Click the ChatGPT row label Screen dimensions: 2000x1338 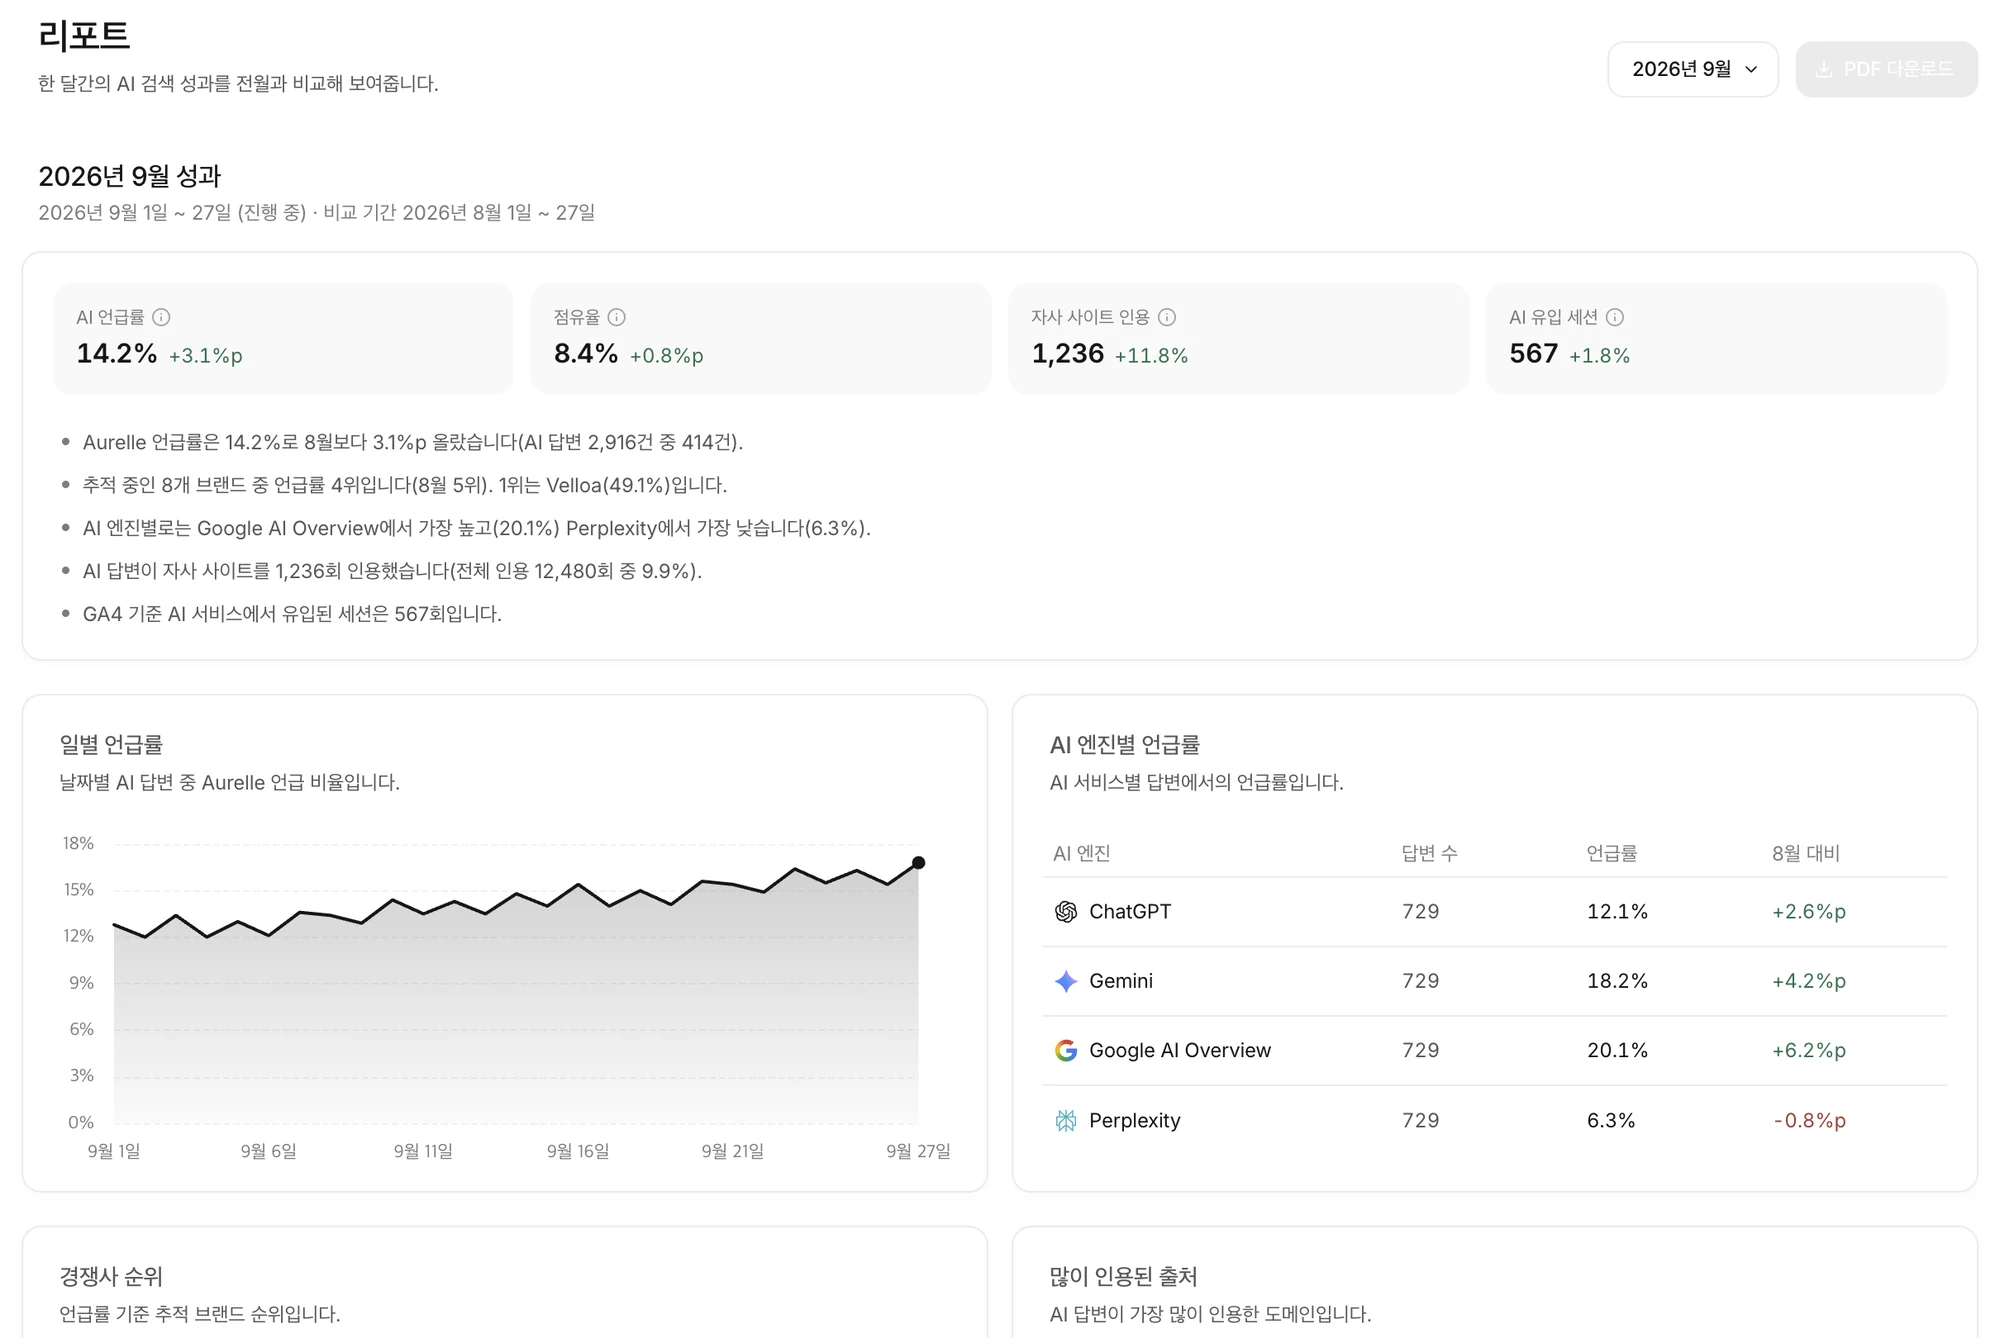1129,911
